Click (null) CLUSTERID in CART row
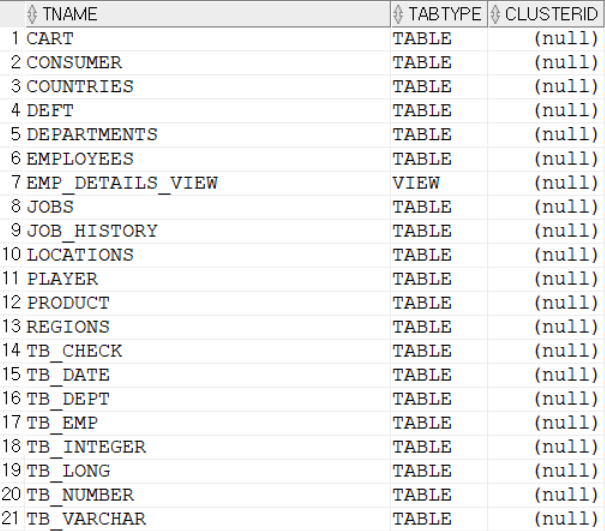Viewport: 605px width, 531px height. tap(546, 39)
